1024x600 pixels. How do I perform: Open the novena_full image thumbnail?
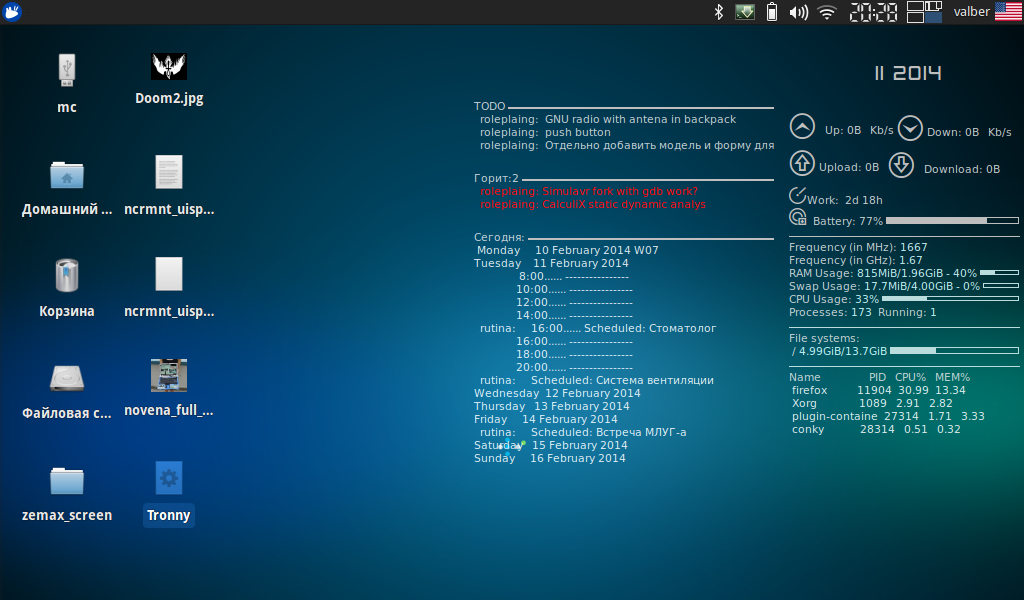coord(168,373)
